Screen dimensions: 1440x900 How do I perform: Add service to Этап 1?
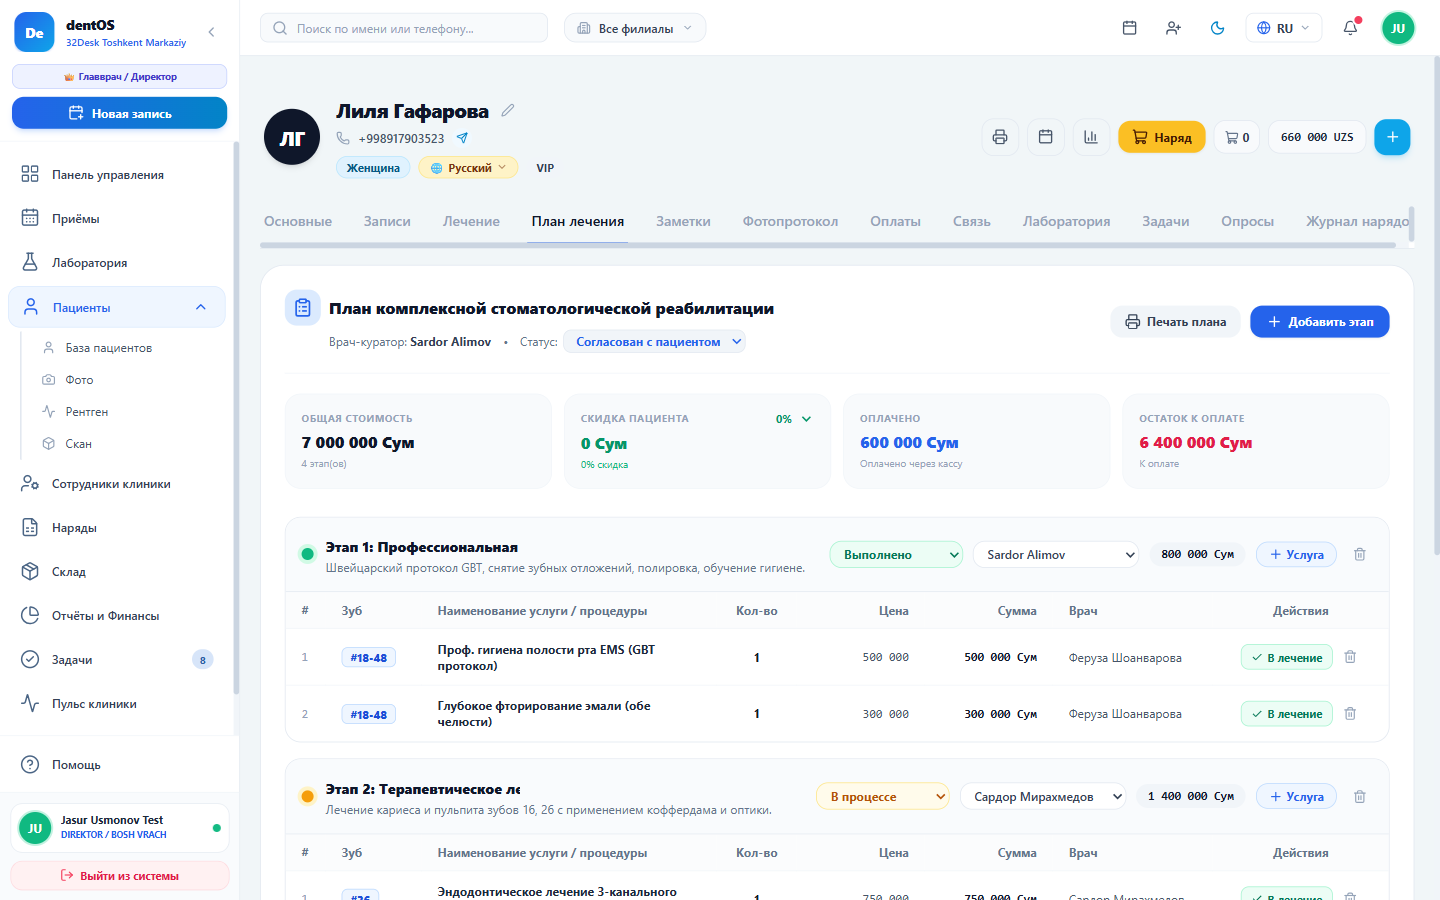click(1296, 555)
